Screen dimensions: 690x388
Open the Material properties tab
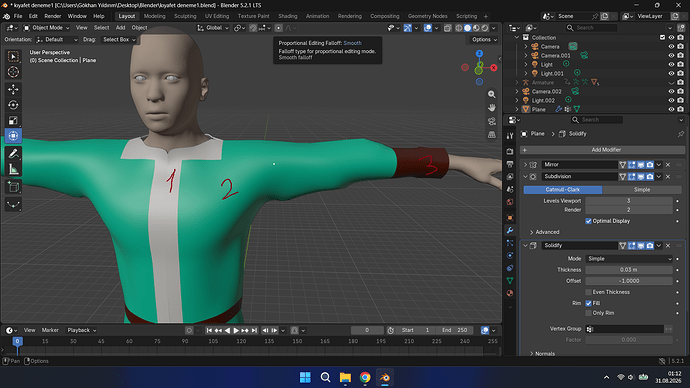click(x=510, y=293)
